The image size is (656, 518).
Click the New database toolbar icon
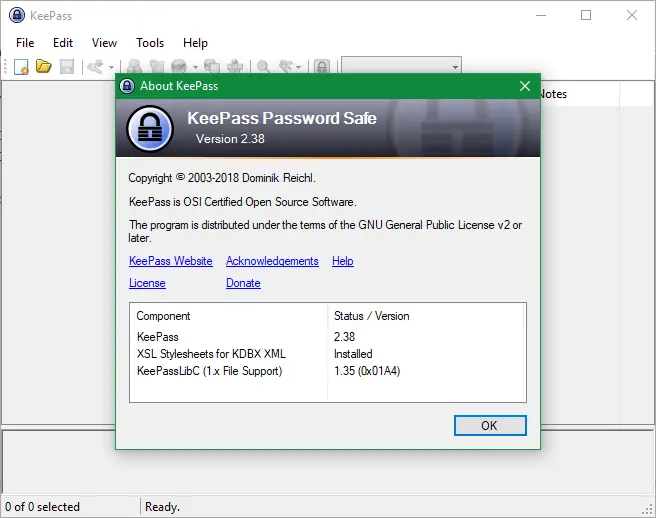coord(21,67)
